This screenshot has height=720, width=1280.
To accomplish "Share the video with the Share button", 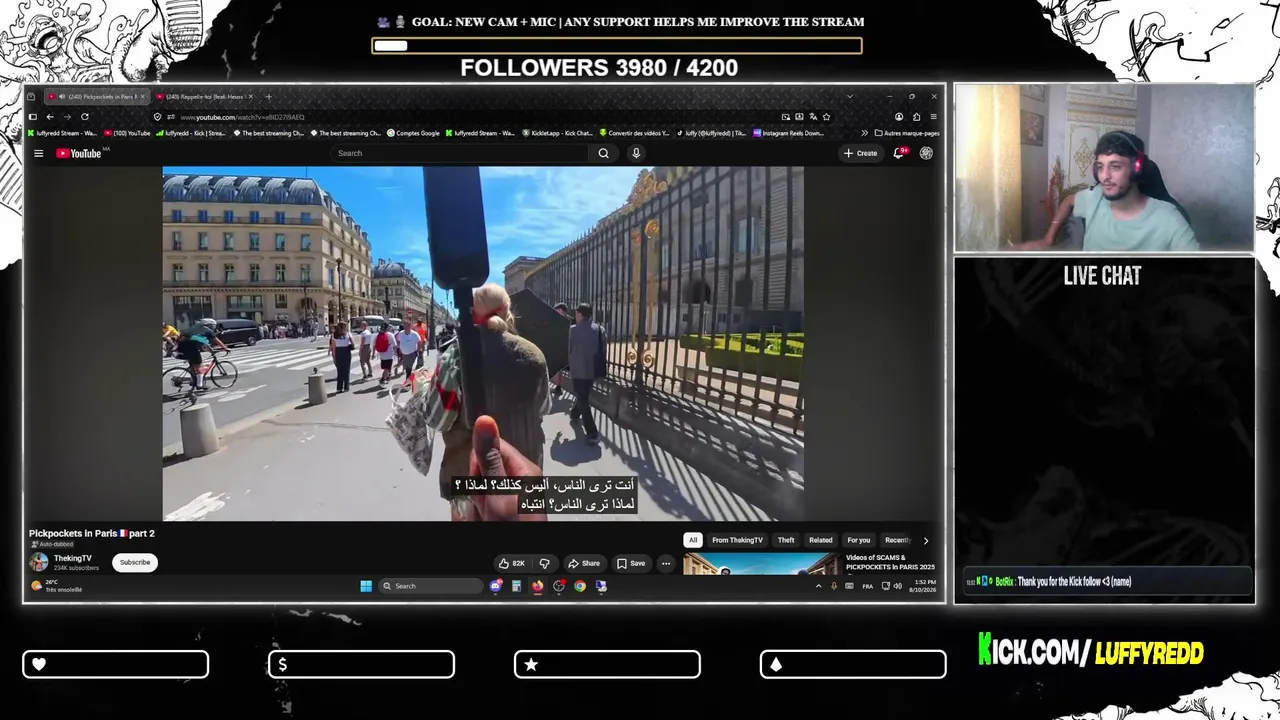I will coord(584,563).
